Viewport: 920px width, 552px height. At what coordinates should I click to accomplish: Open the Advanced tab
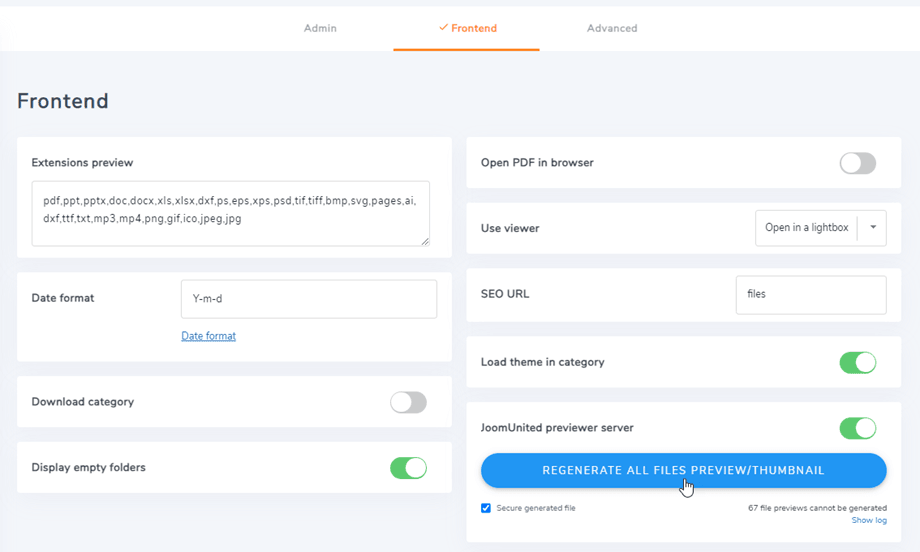(612, 28)
